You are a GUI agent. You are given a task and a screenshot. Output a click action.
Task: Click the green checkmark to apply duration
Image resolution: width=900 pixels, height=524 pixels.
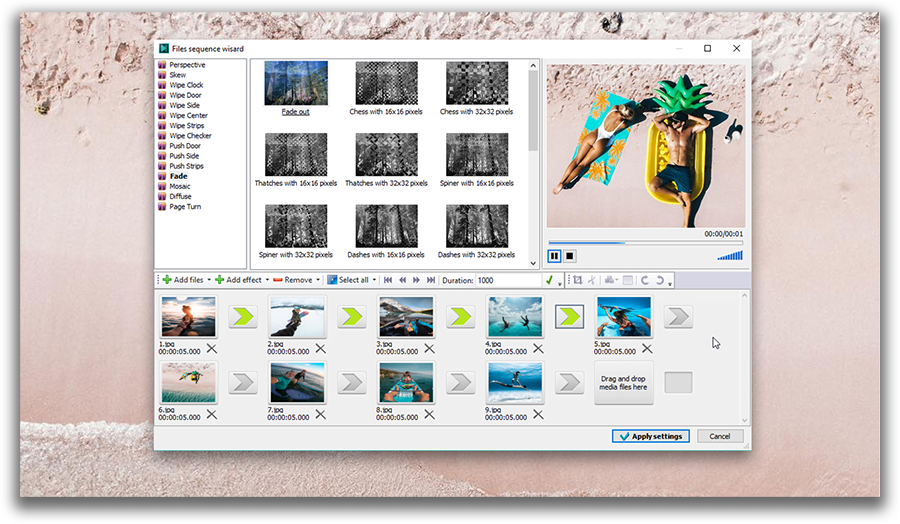(x=549, y=280)
